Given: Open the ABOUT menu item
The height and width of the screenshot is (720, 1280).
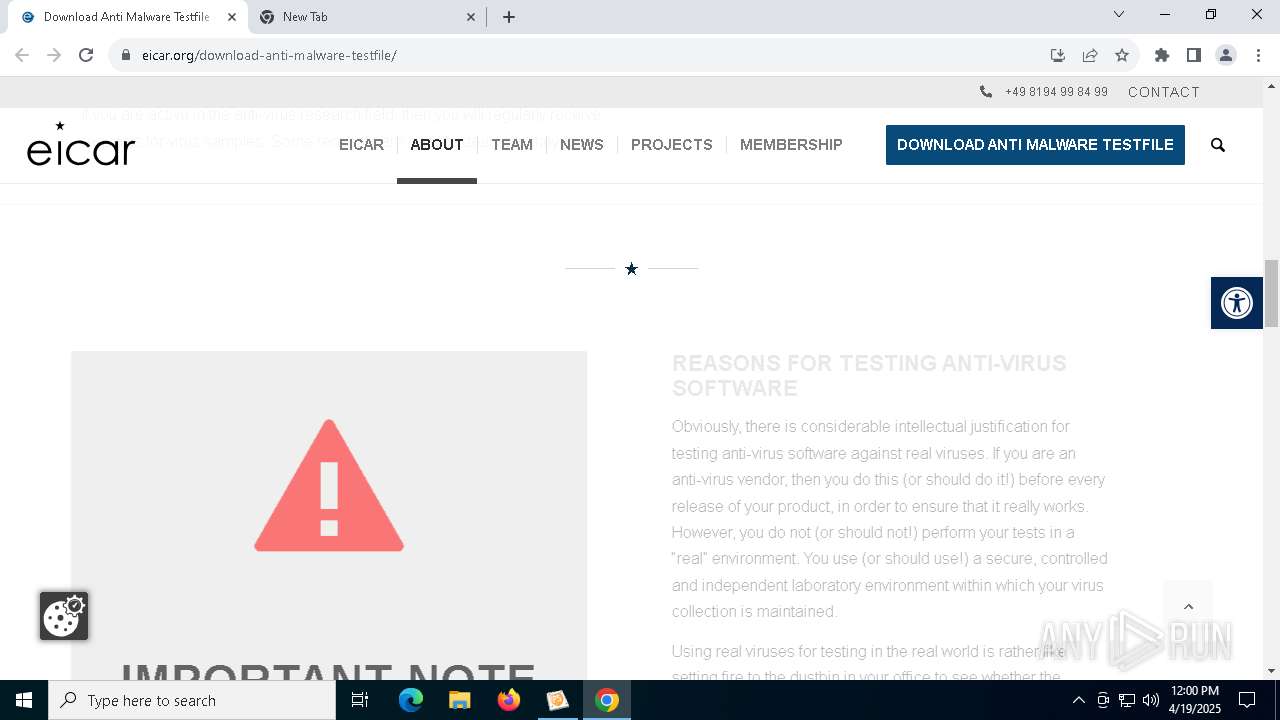Looking at the screenshot, I should click(437, 145).
